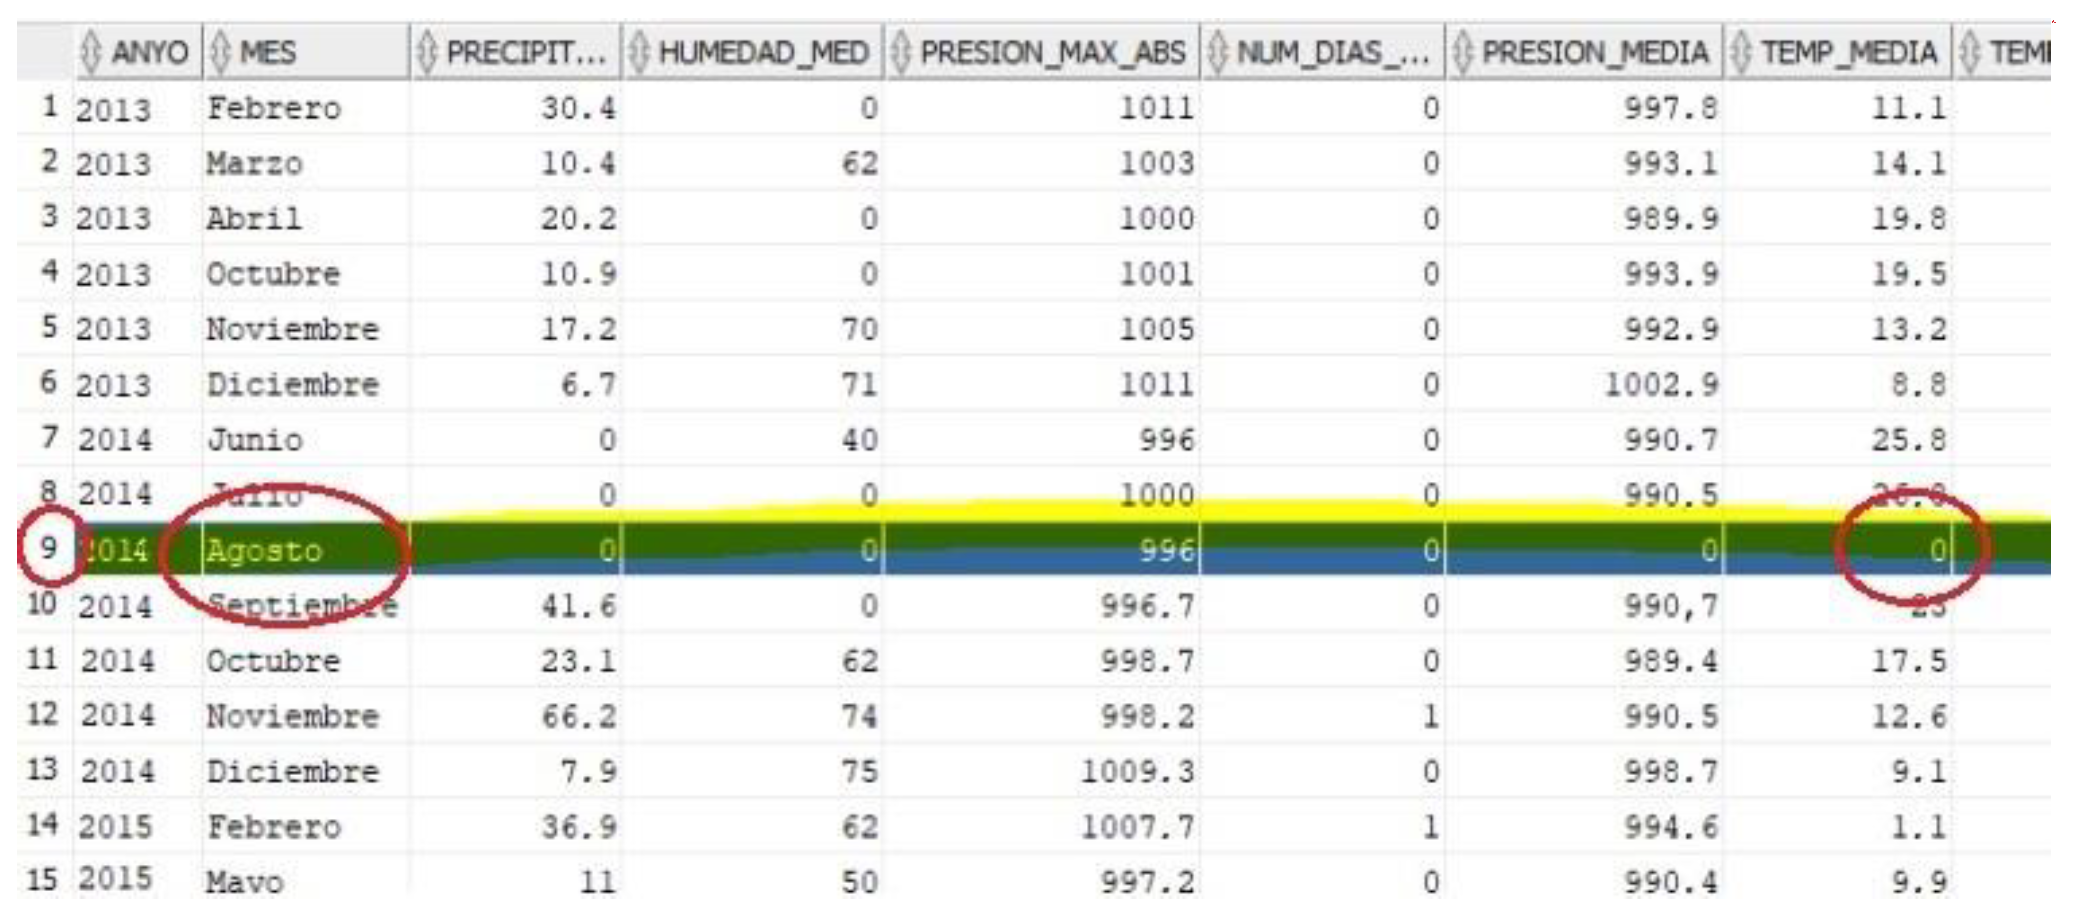Click the precipitation value 6.7
This screenshot has height=917, width=2076.
[588, 384]
